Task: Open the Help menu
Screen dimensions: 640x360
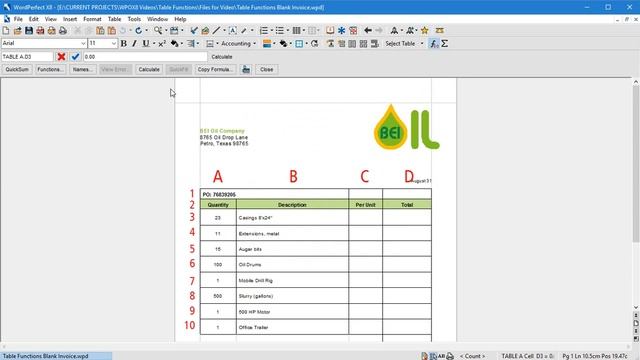Action: pyautogui.click(x=180, y=19)
